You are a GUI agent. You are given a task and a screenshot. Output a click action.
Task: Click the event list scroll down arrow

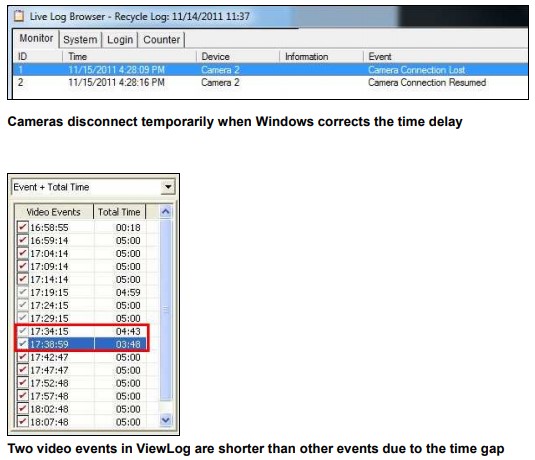coord(165,420)
